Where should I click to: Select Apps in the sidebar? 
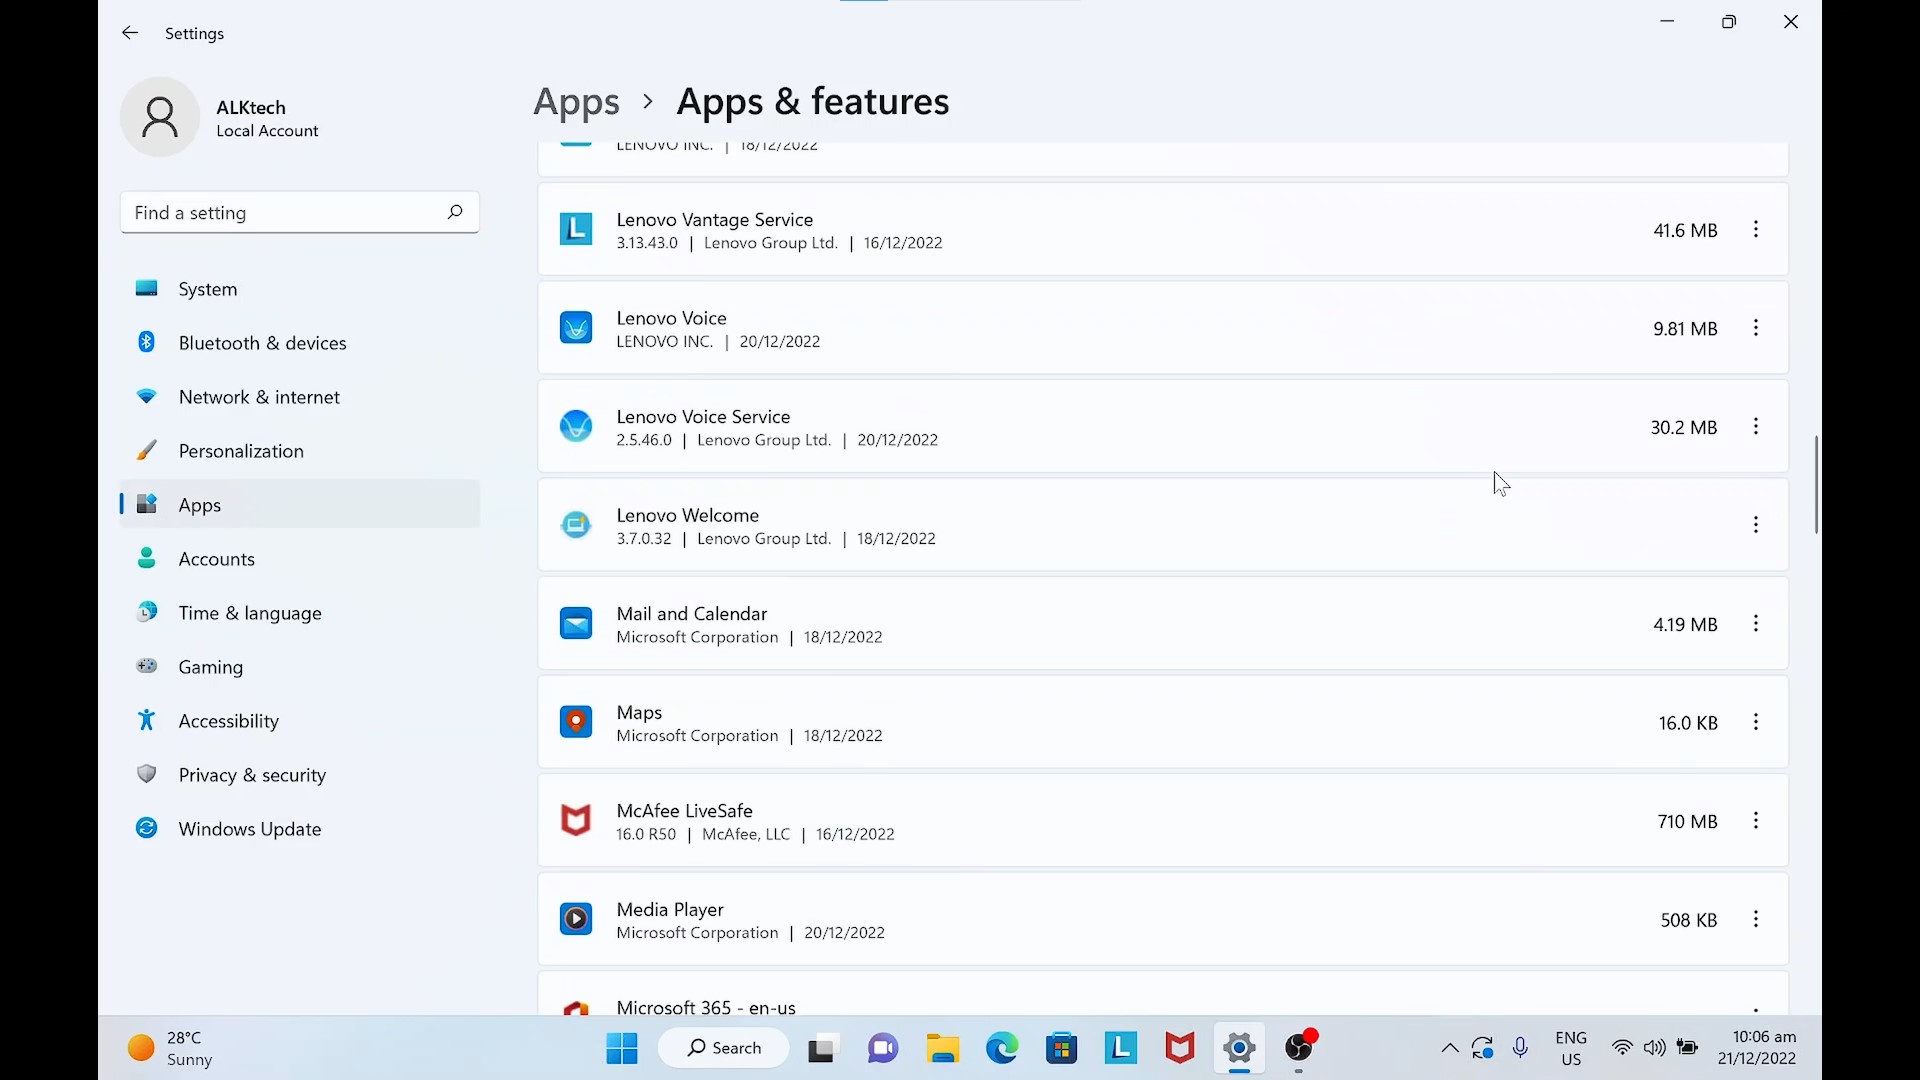pos(300,505)
